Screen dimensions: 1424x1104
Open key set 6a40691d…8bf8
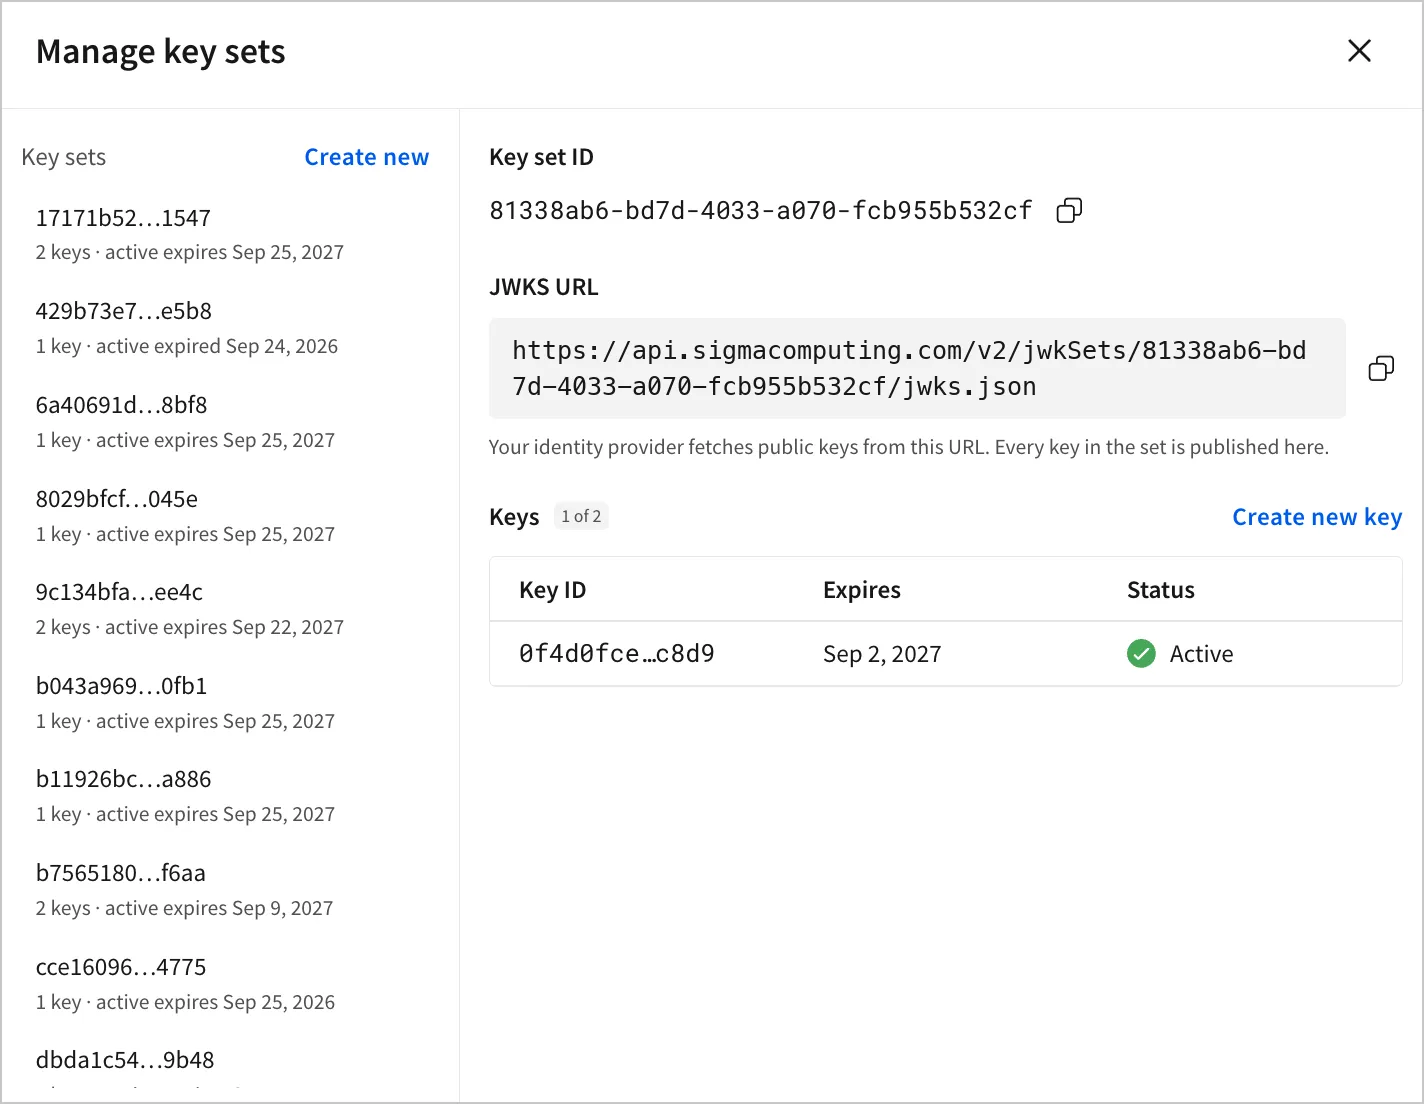(x=230, y=422)
